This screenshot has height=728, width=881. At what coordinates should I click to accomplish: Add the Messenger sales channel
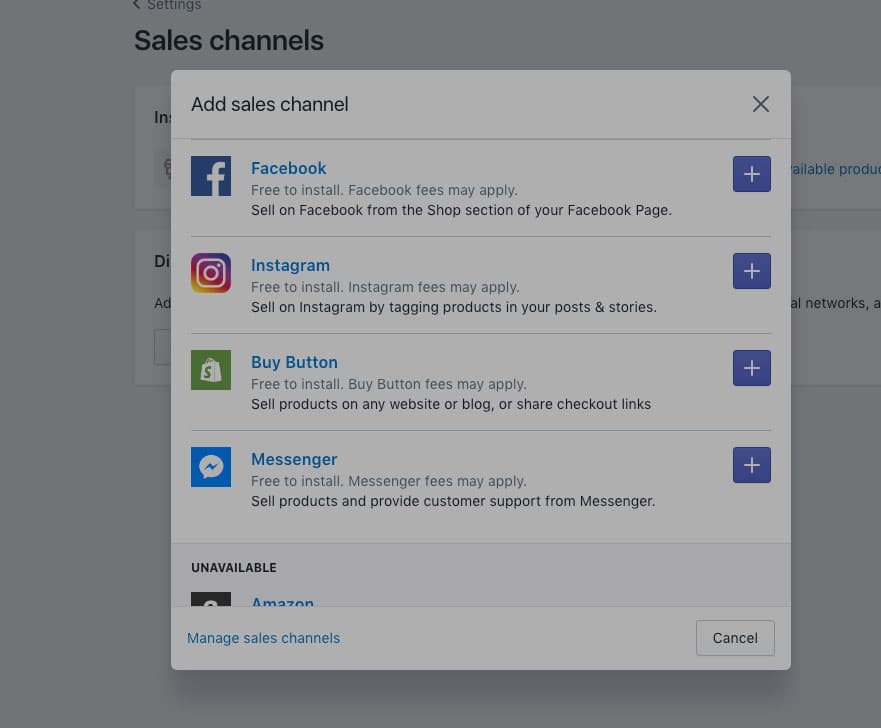coord(751,465)
